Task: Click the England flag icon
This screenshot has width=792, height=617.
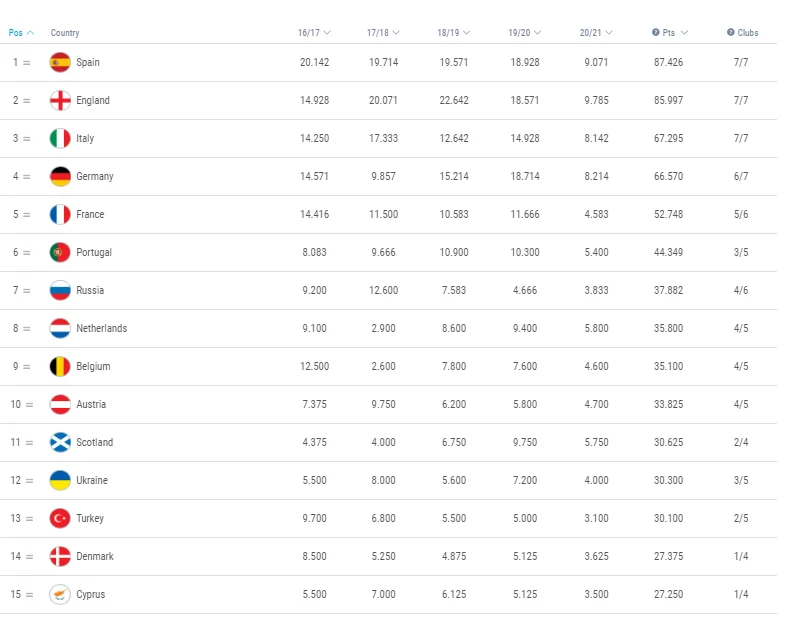Action: [x=60, y=100]
